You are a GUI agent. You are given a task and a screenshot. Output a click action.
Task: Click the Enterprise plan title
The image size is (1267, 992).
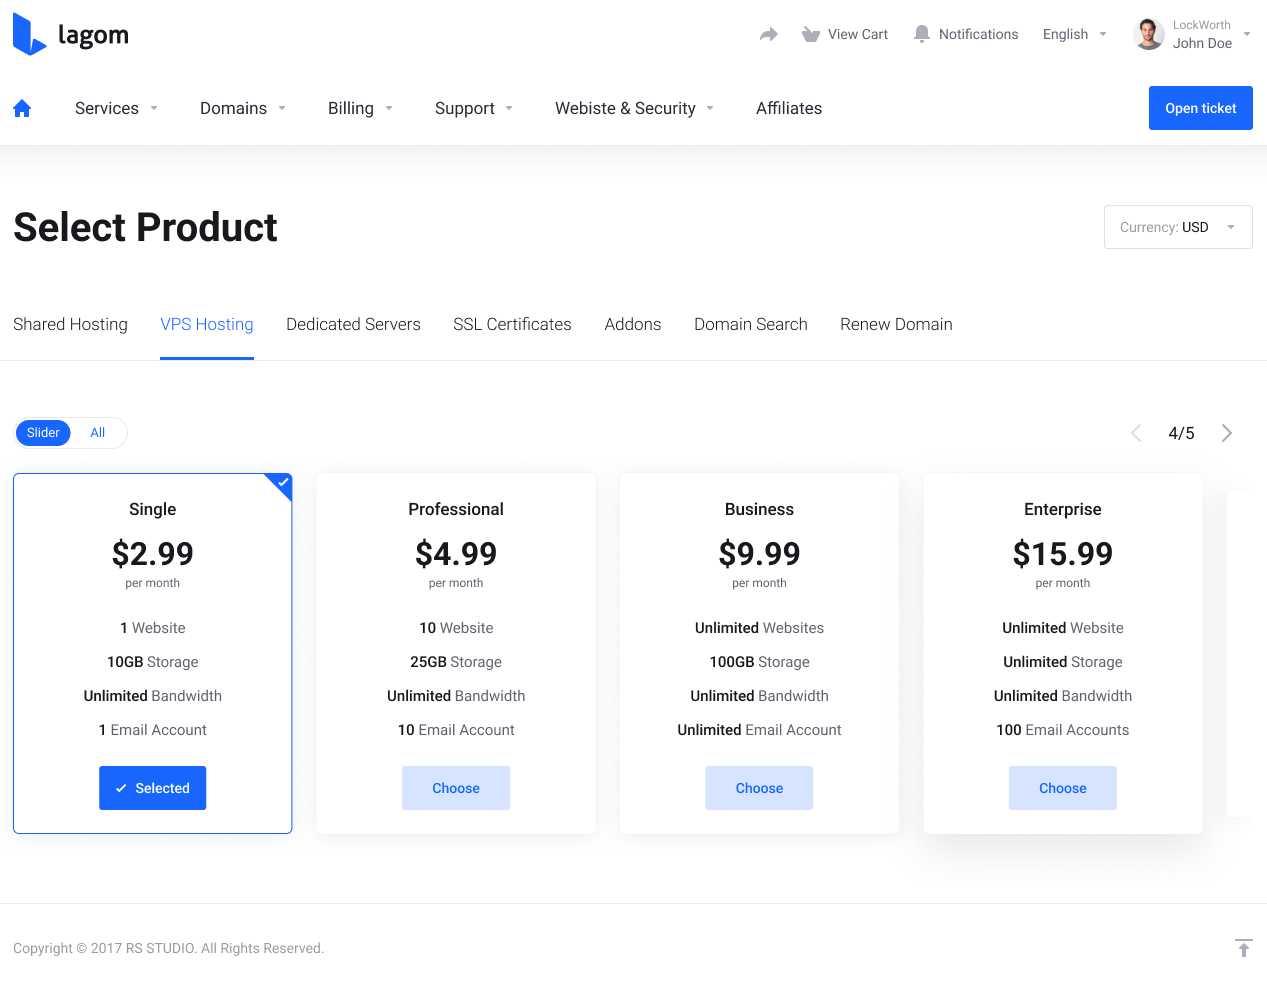(x=1063, y=509)
